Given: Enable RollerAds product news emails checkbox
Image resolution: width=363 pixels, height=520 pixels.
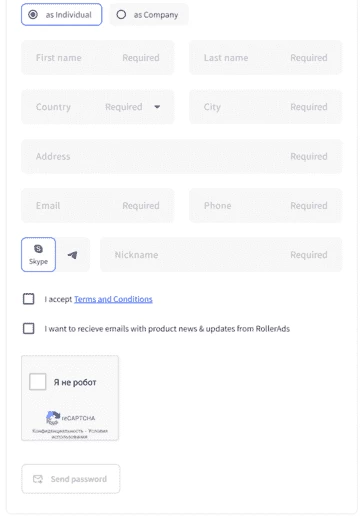Looking at the screenshot, I should click(x=29, y=328).
